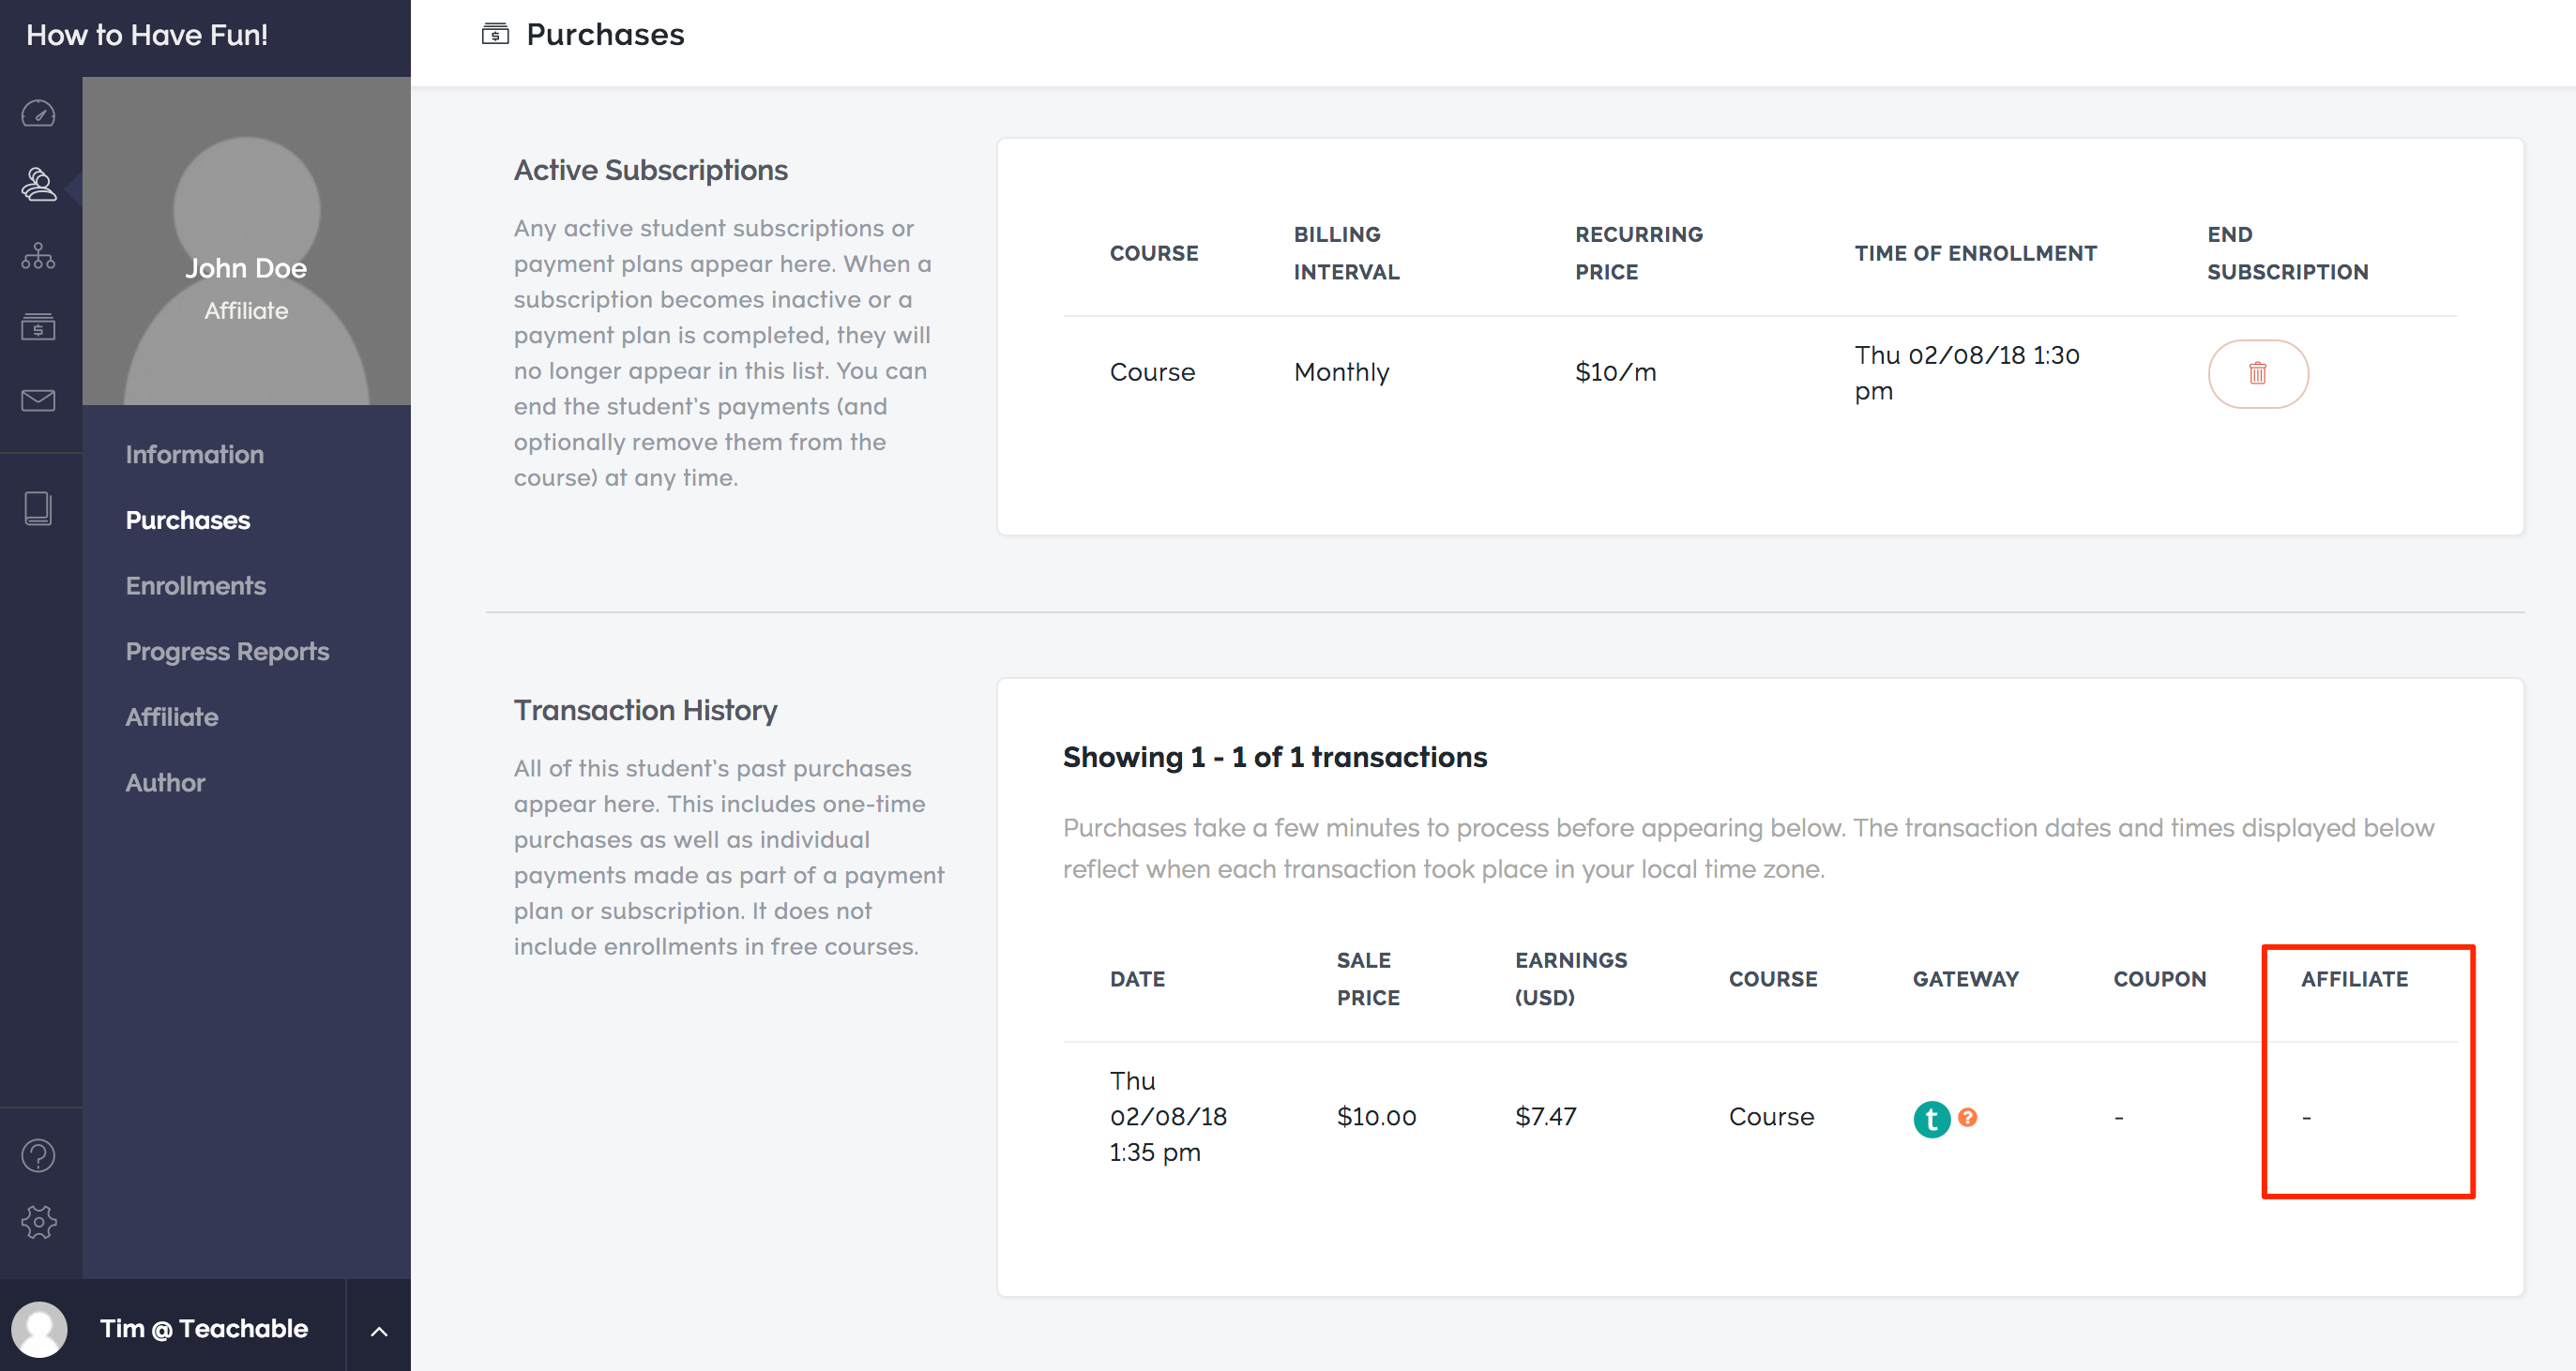
Task: Click the END SUBSCRIPTION column header
Action: [2287, 253]
